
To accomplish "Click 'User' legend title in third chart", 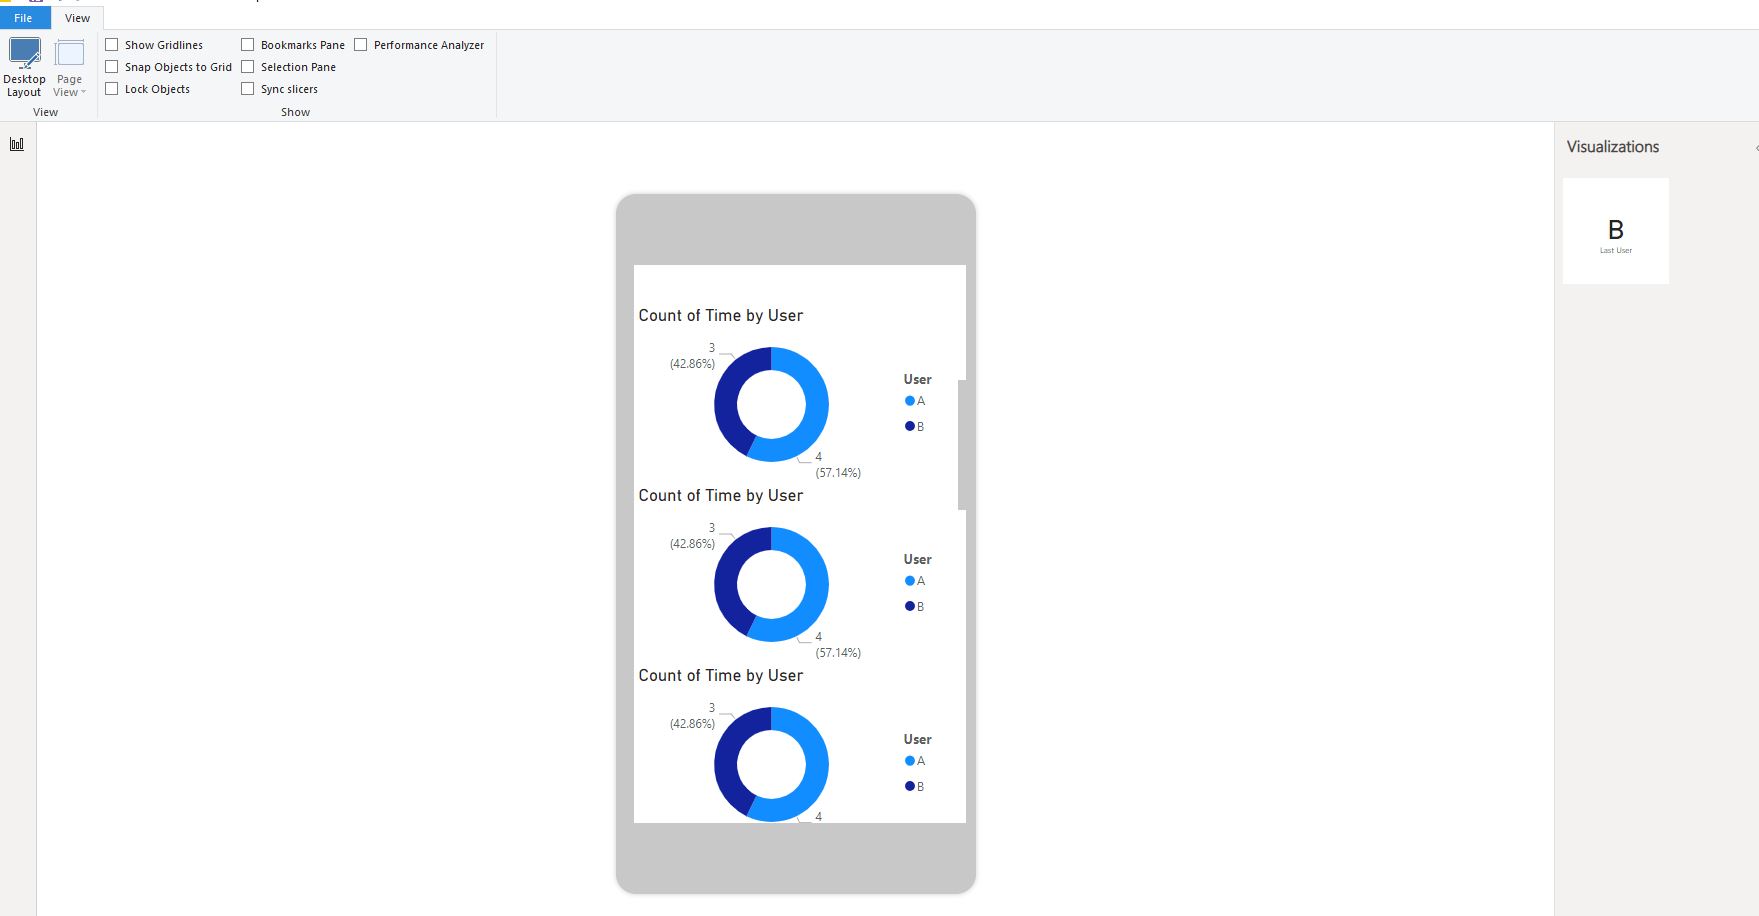I will [917, 740].
